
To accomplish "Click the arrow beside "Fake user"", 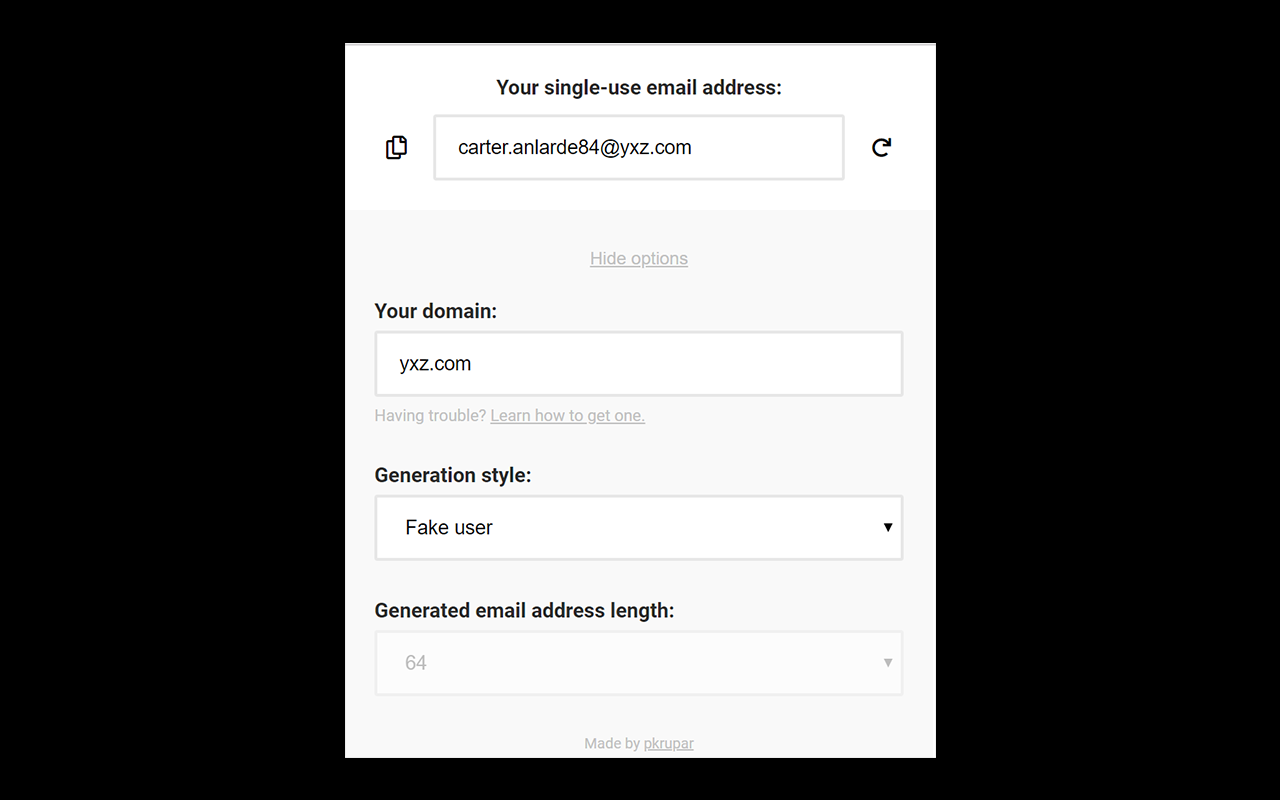I will tap(887, 527).
